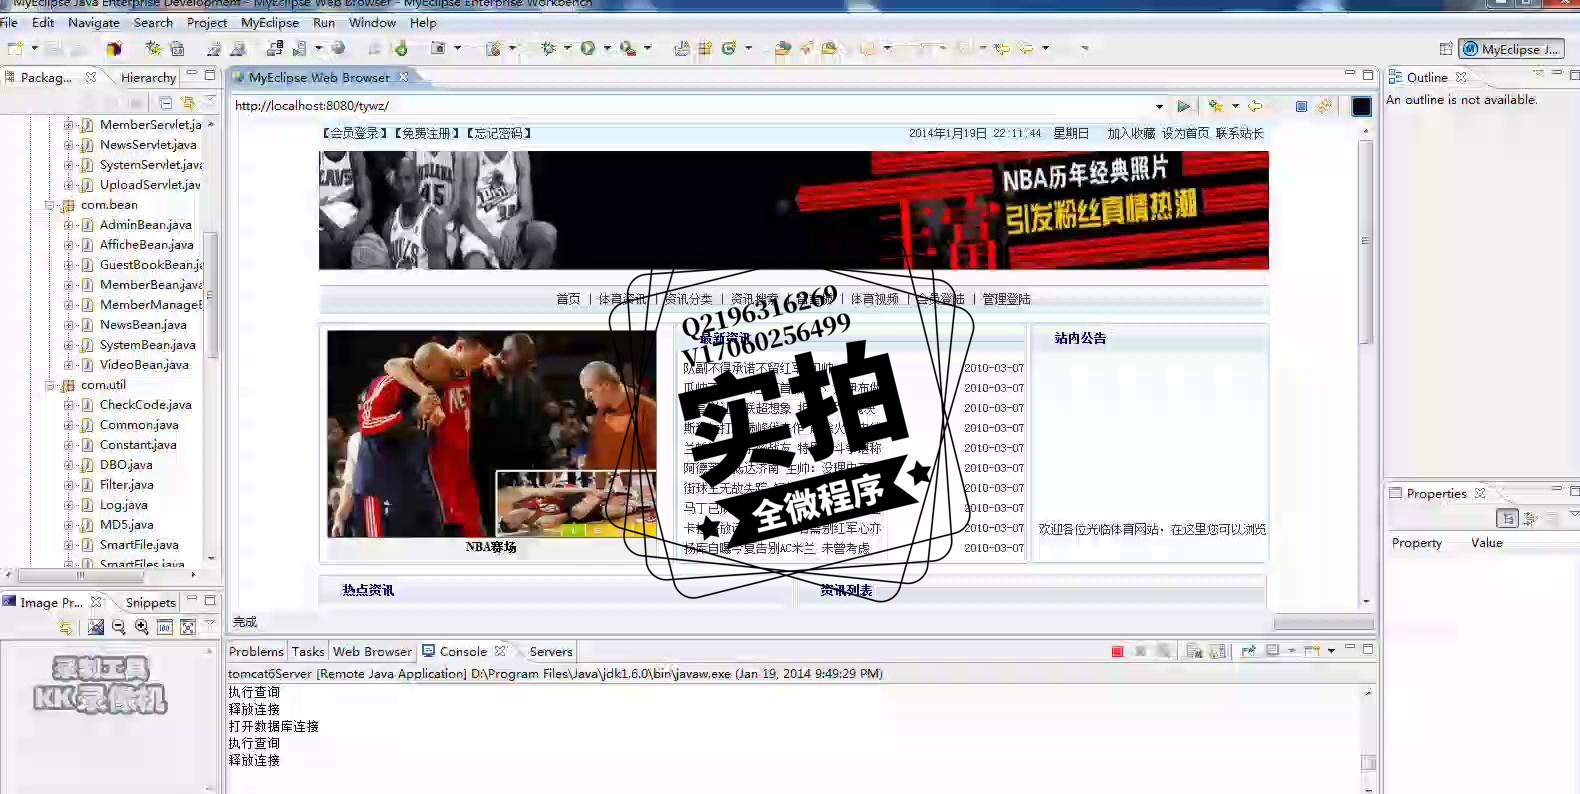This screenshot has width=1580, height=794.
Task: Click the green Go arrow beside the URL
Action: pyautogui.click(x=1184, y=106)
